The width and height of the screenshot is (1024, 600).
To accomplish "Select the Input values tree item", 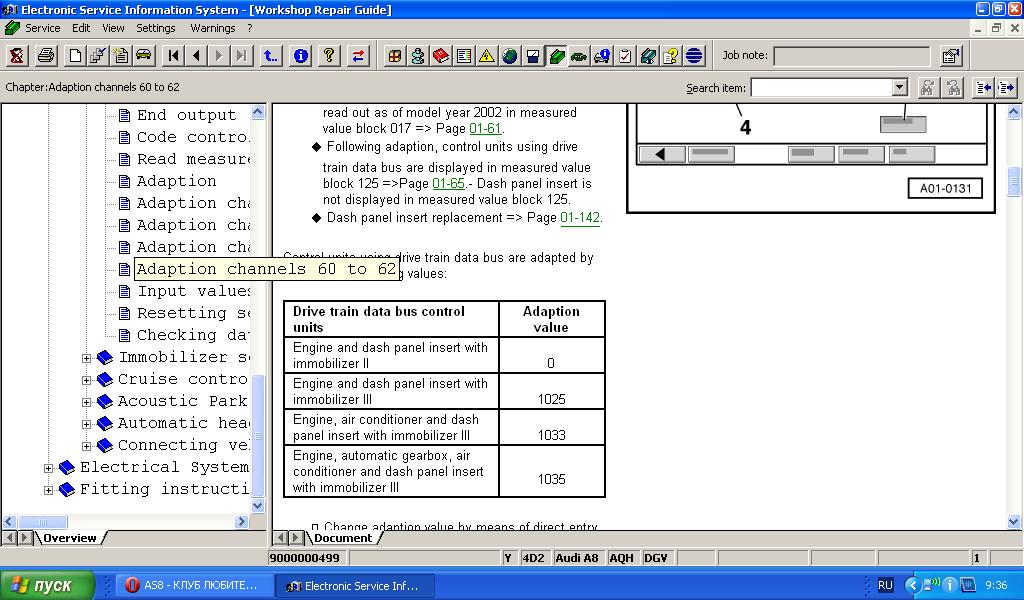I will [x=193, y=291].
